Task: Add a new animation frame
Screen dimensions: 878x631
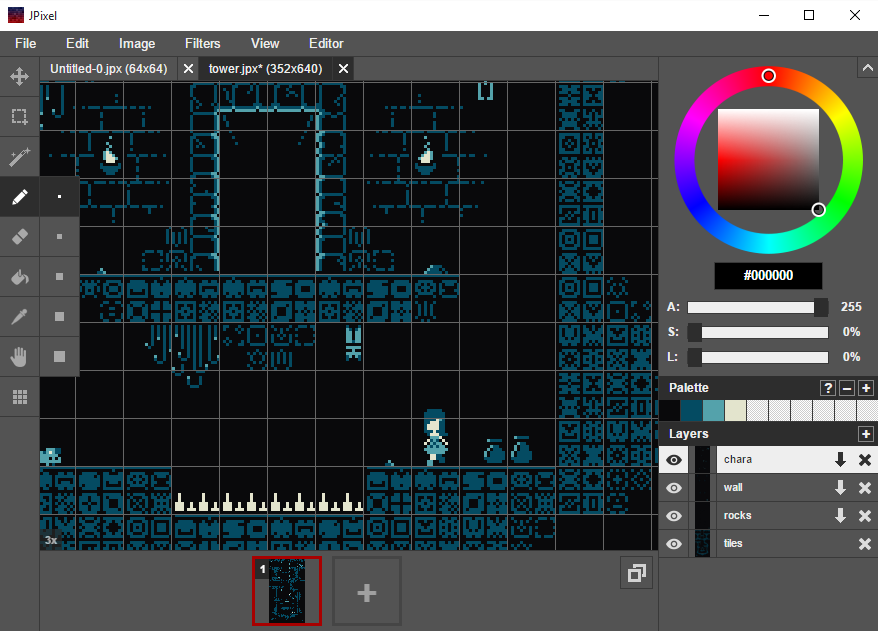Action: 366,592
